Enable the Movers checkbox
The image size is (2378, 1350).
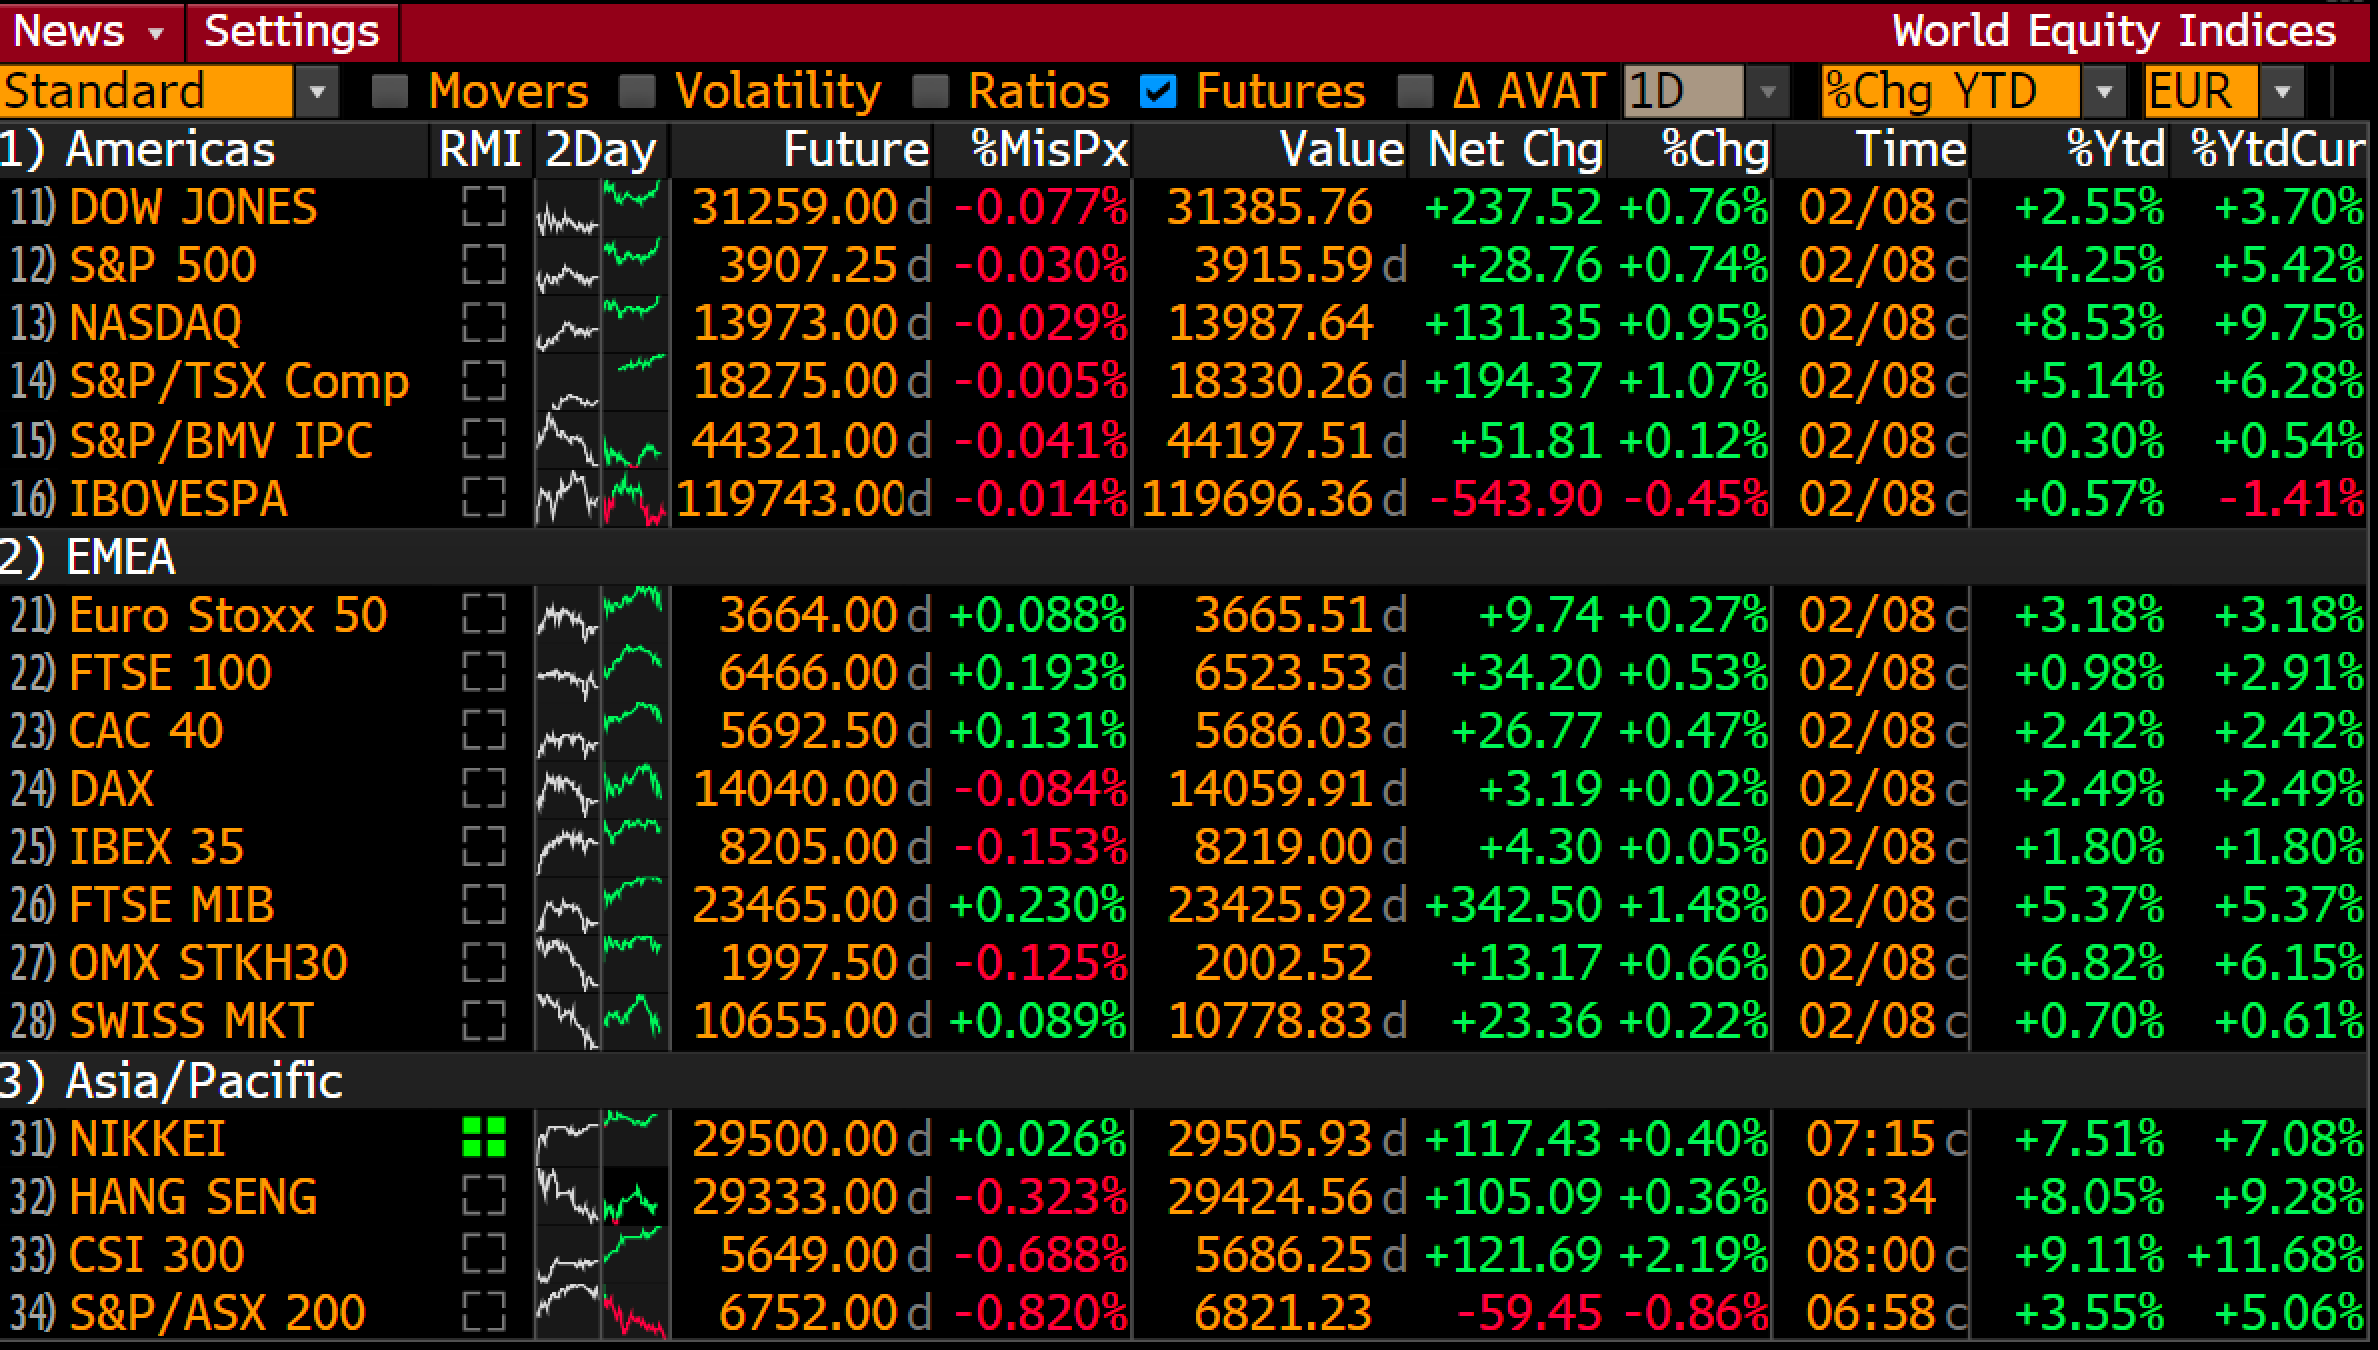389,90
